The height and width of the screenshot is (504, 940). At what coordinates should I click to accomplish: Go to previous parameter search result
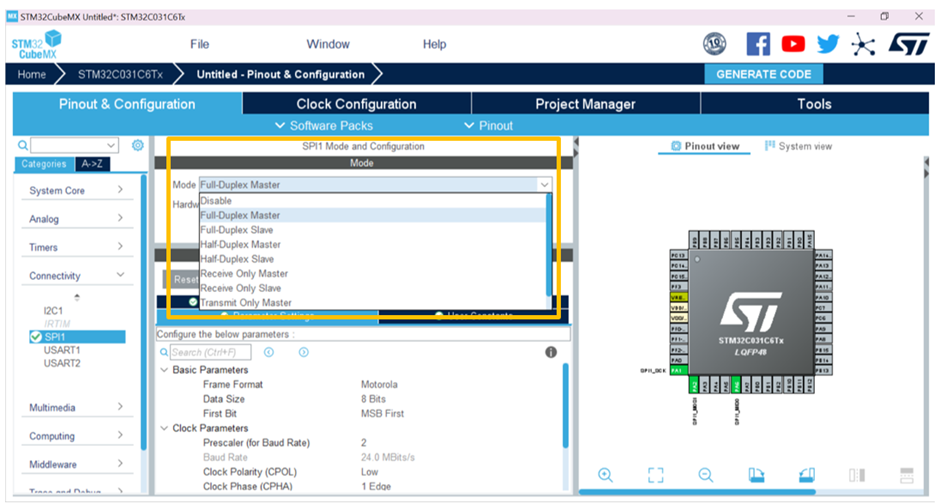(269, 352)
